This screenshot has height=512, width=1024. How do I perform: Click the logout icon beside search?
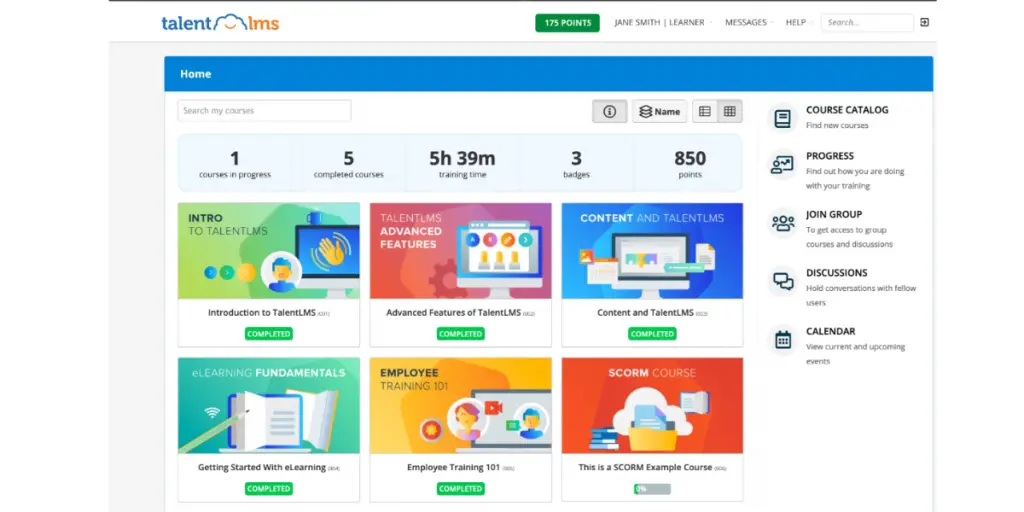(x=924, y=22)
